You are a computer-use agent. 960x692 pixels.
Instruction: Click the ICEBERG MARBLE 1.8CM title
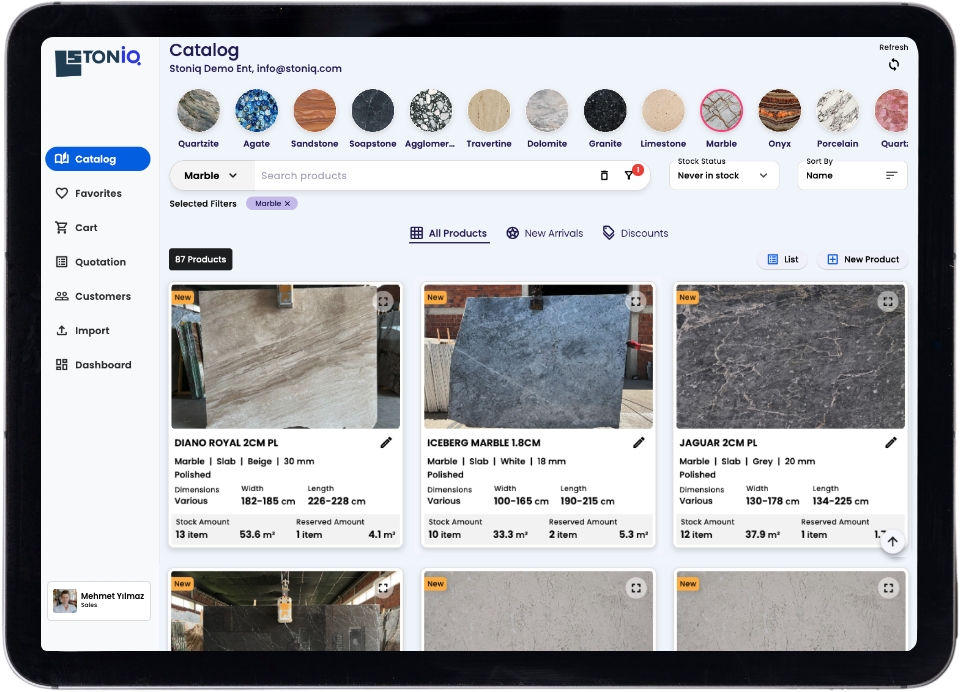(484, 443)
